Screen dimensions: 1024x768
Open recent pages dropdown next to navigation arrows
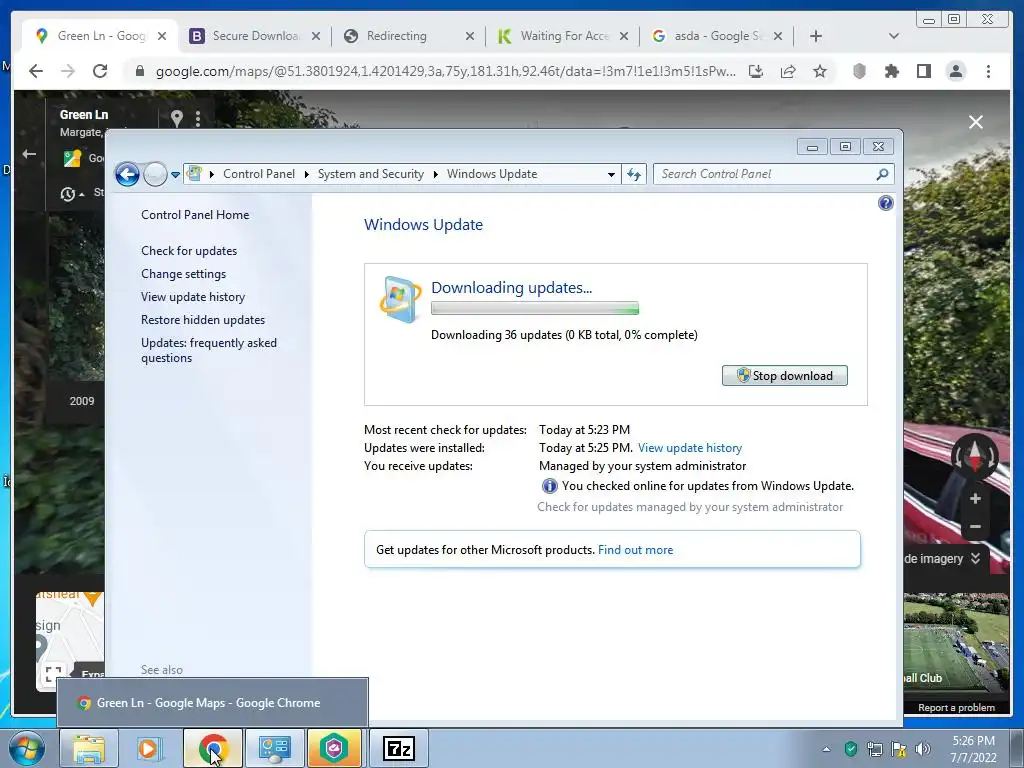[175, 174]
